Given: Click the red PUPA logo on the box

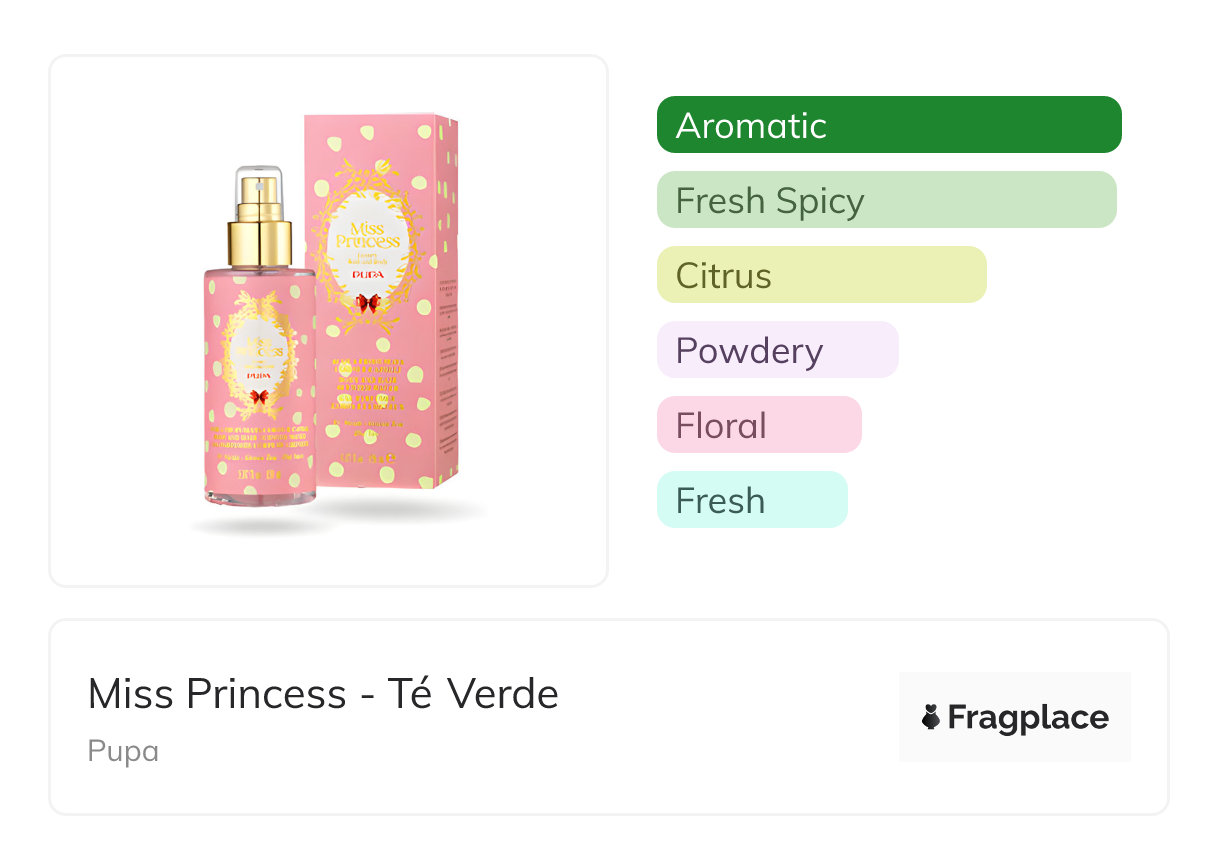Looking at the screenshot, I should point(369,276).
